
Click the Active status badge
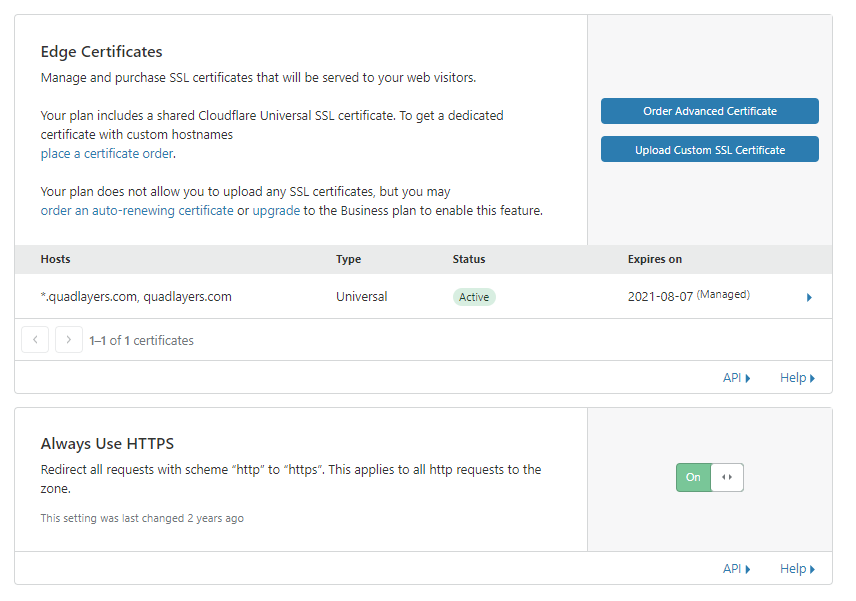pyautogui.click(x=474, y=297)
